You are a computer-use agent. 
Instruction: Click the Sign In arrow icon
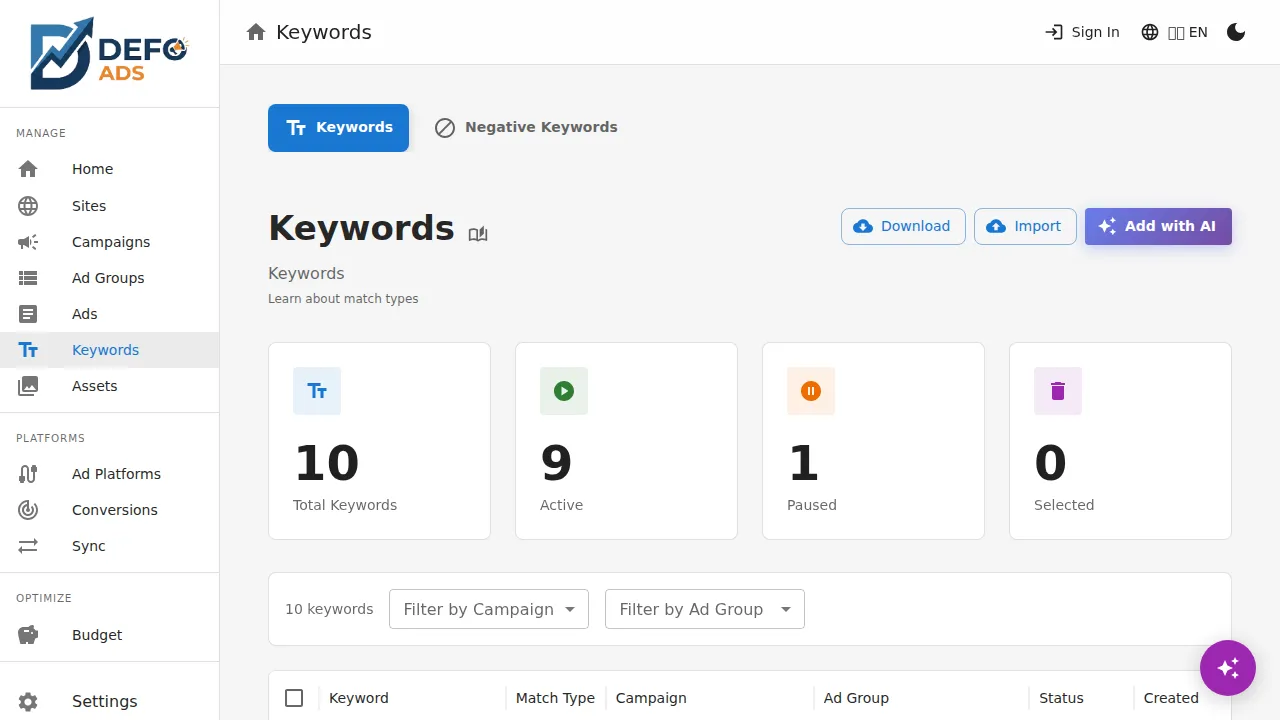(x=1054, y=32)
